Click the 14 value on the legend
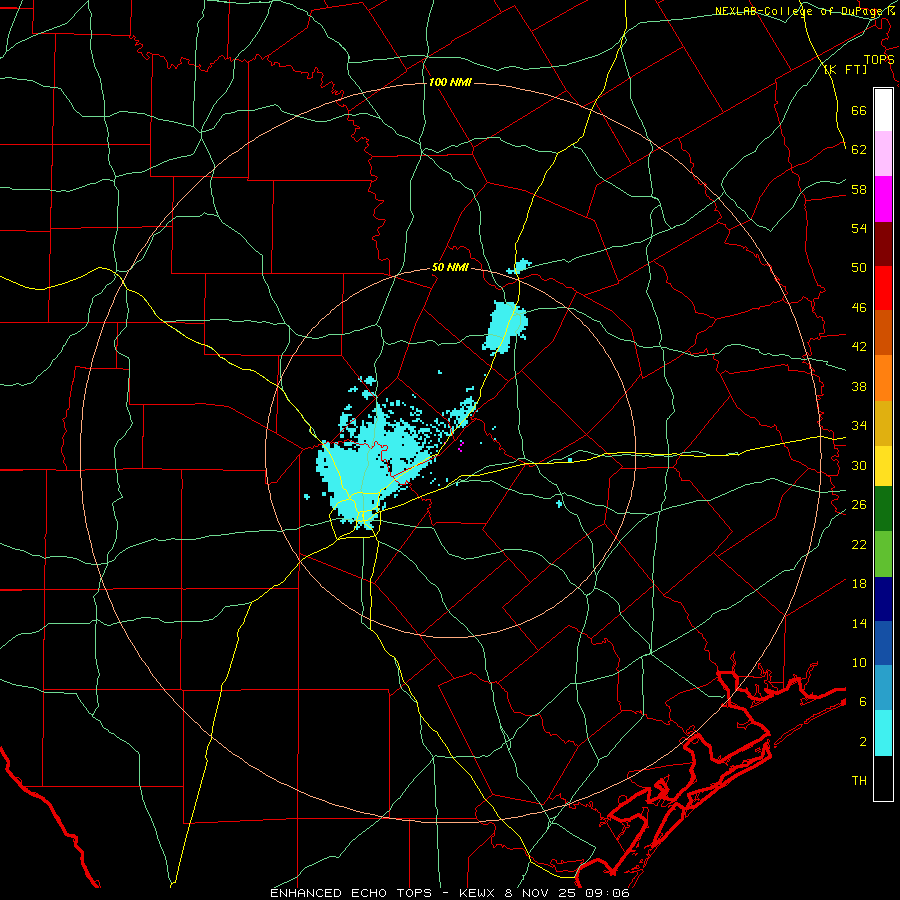900x900 pixels. point(859,623)
